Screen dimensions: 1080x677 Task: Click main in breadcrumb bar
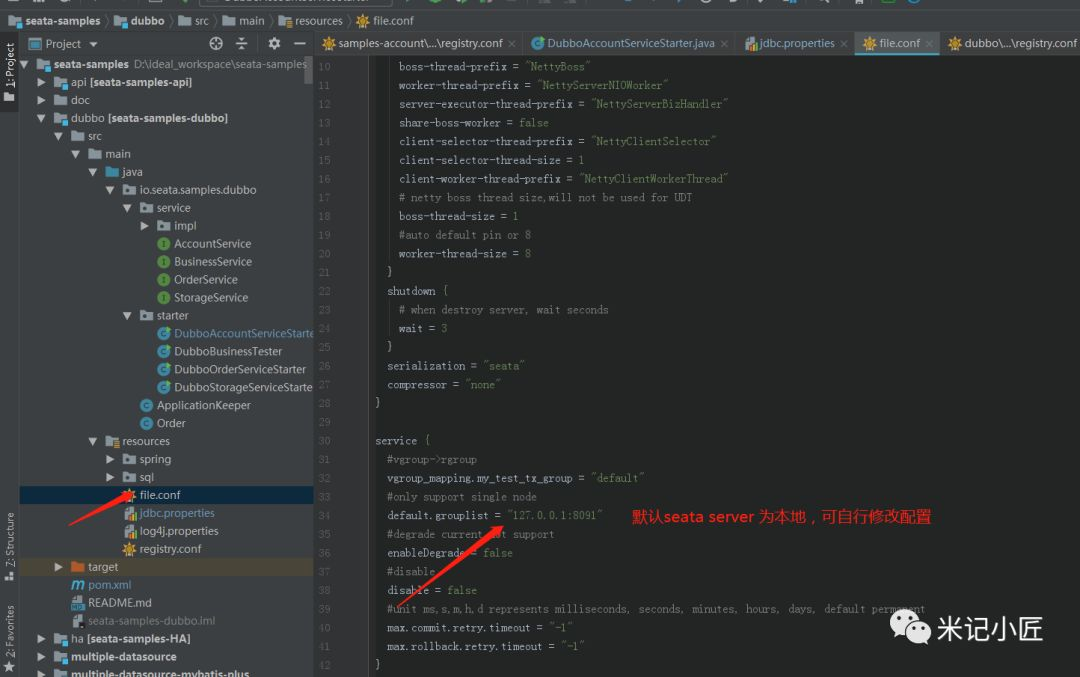click(244, 21)
